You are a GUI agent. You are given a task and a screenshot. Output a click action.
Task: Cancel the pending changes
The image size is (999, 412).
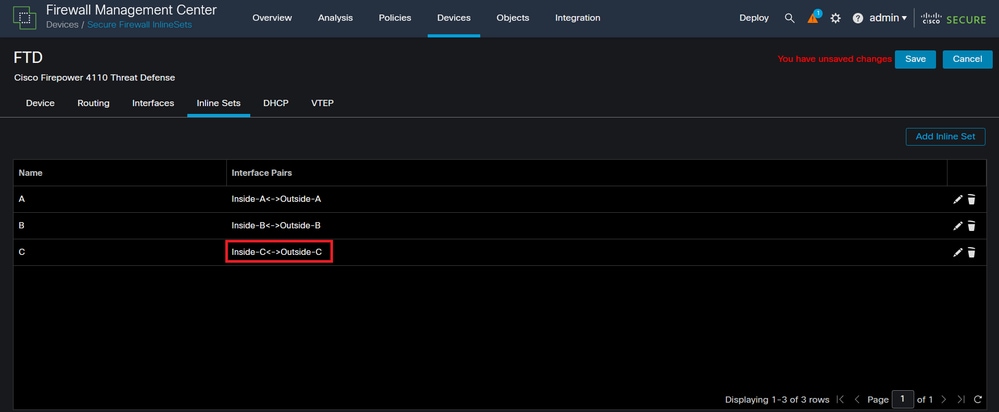(967, 59)
